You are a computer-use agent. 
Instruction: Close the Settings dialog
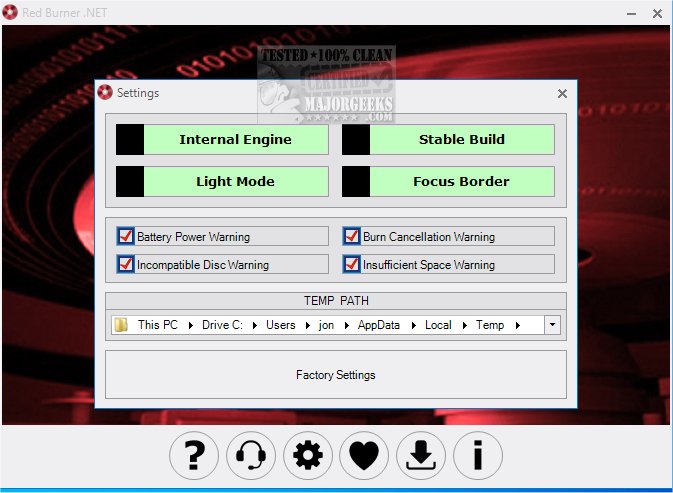562,93
